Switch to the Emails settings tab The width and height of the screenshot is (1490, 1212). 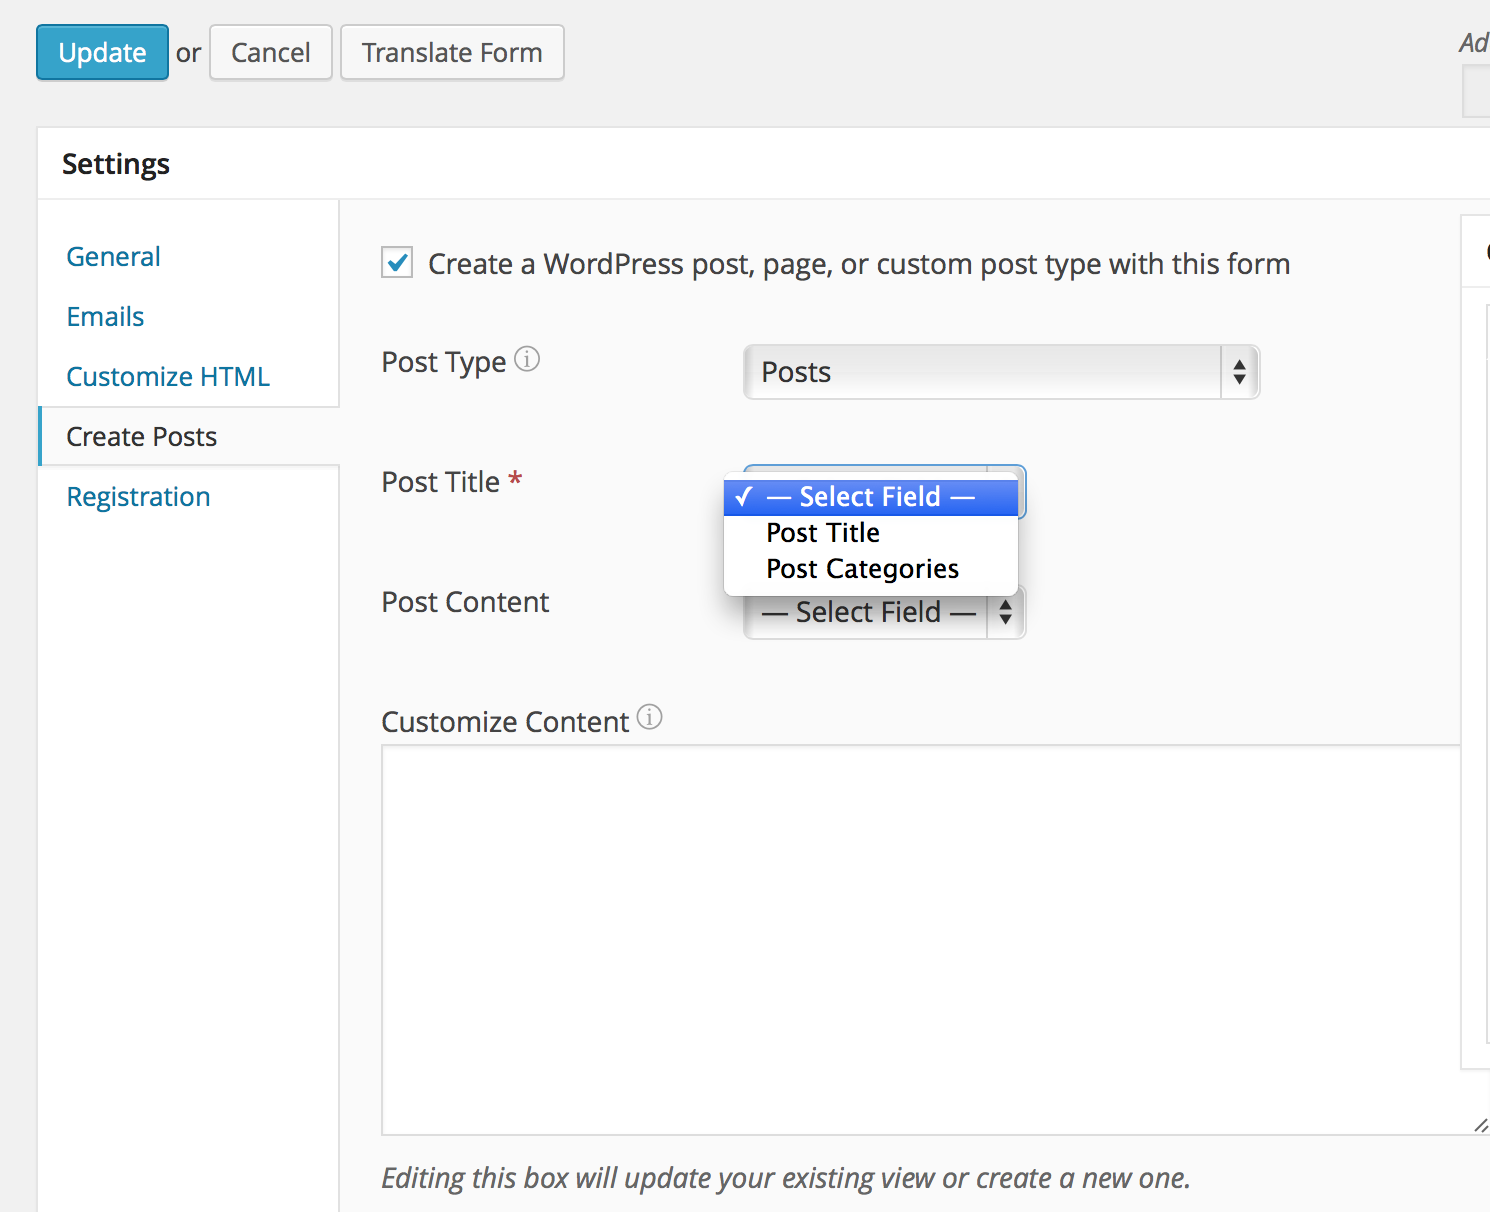(105, 316)
